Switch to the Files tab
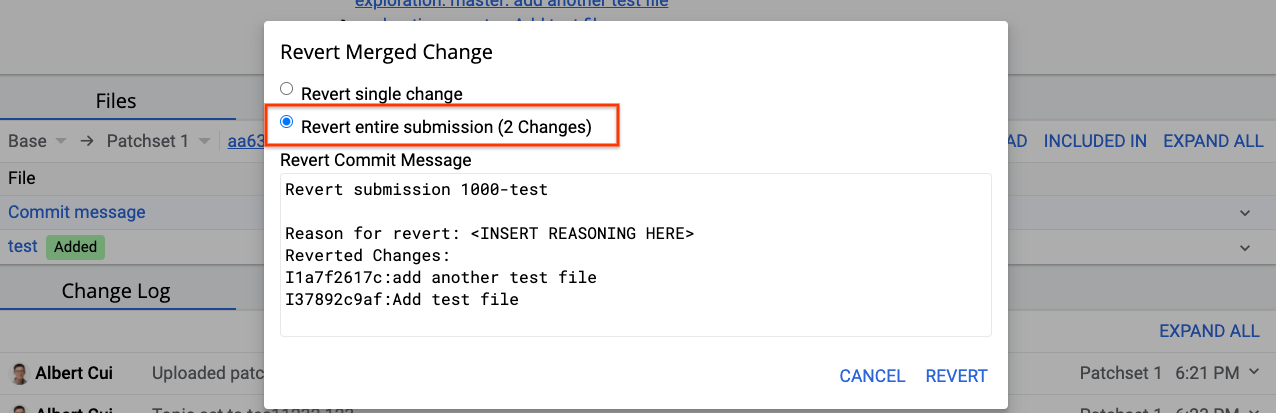The height and width of the screenshot is (416, 1276). [116, 101]
